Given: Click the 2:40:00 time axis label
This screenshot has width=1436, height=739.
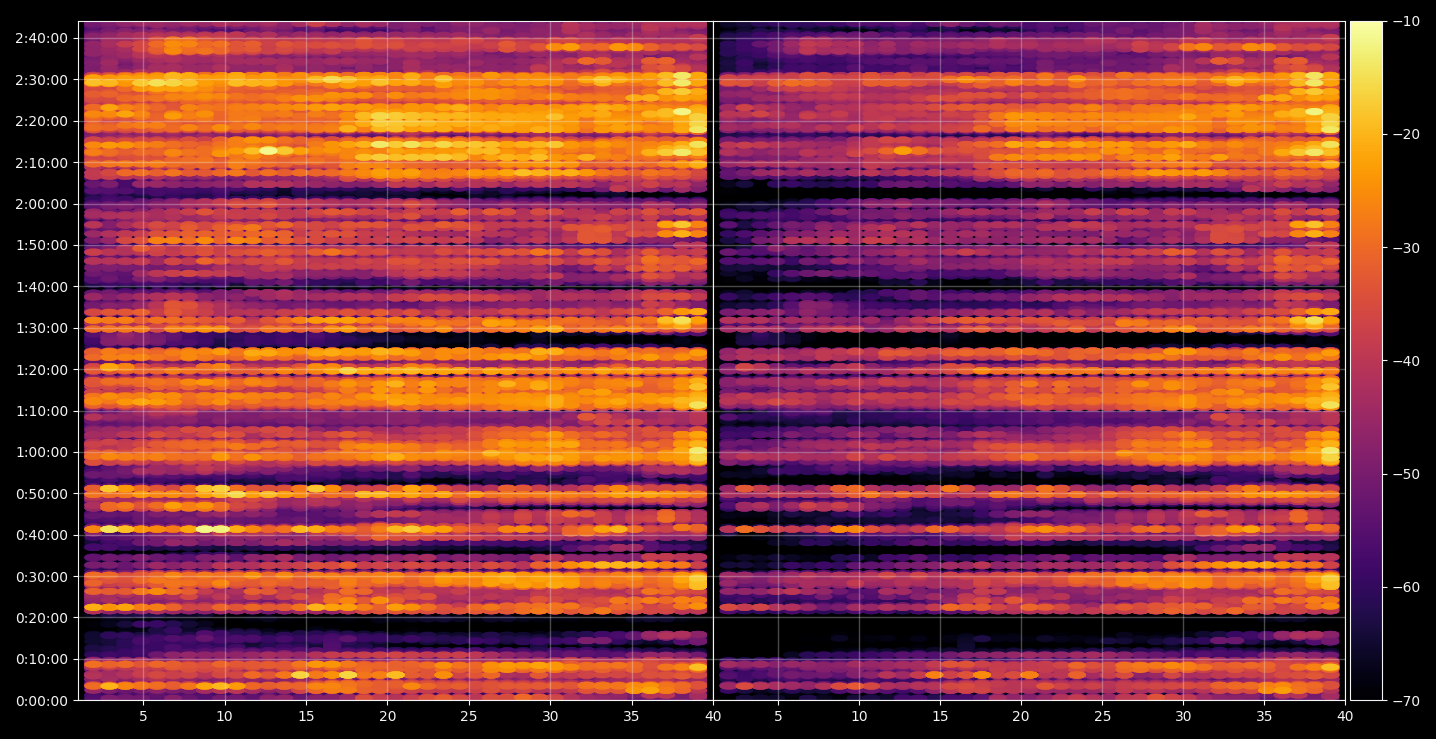Looking at the screenshot, I should [43, 38].
